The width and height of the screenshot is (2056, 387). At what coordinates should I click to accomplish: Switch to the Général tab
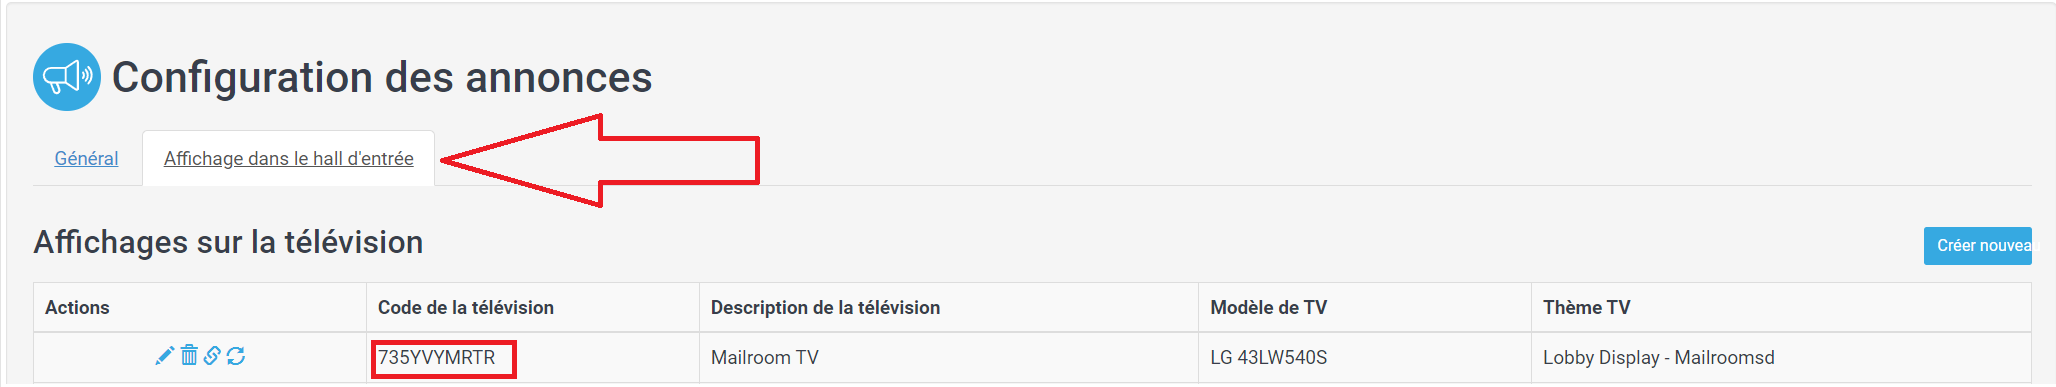(86, 158)
